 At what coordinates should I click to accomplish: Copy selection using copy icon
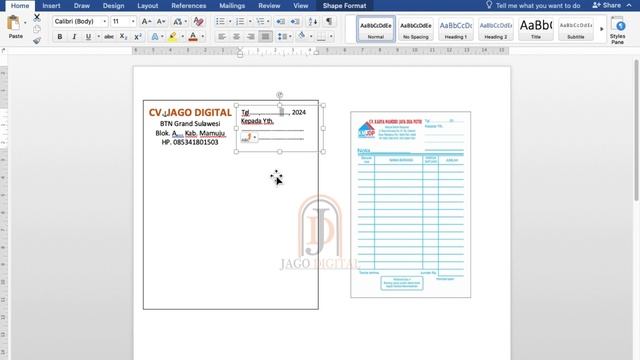(x=37, y=29)
